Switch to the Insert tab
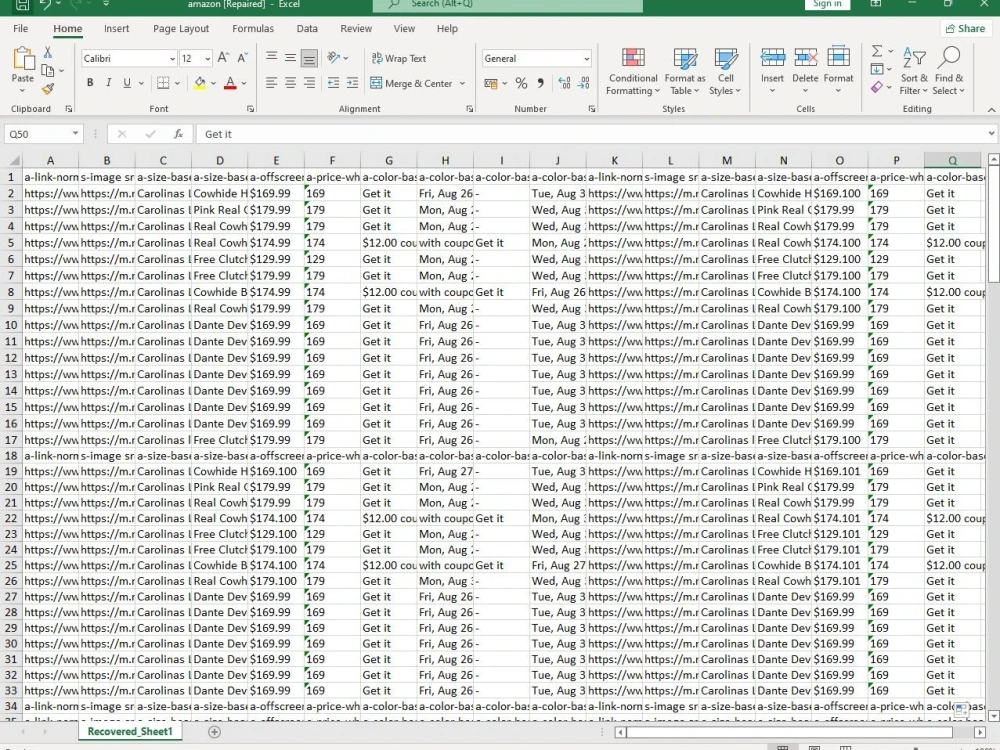The height and width of the screenshot is (750, 1000). tap(116, 29)
